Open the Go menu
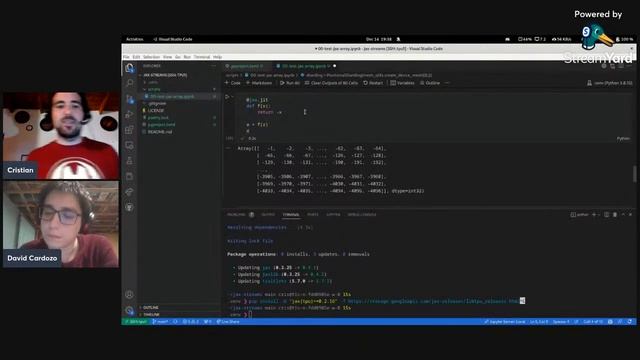640x360 pixels. pos(178,57)
